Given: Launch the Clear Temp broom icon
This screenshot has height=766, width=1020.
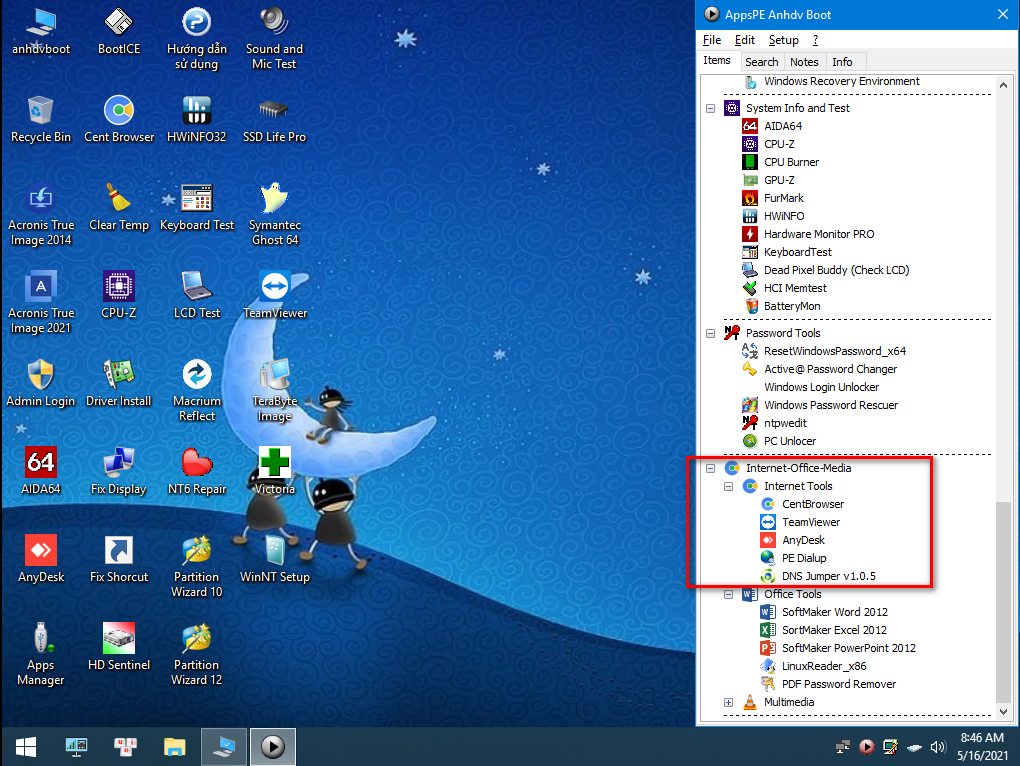Looking at the screenshot, I should (119, 207).
